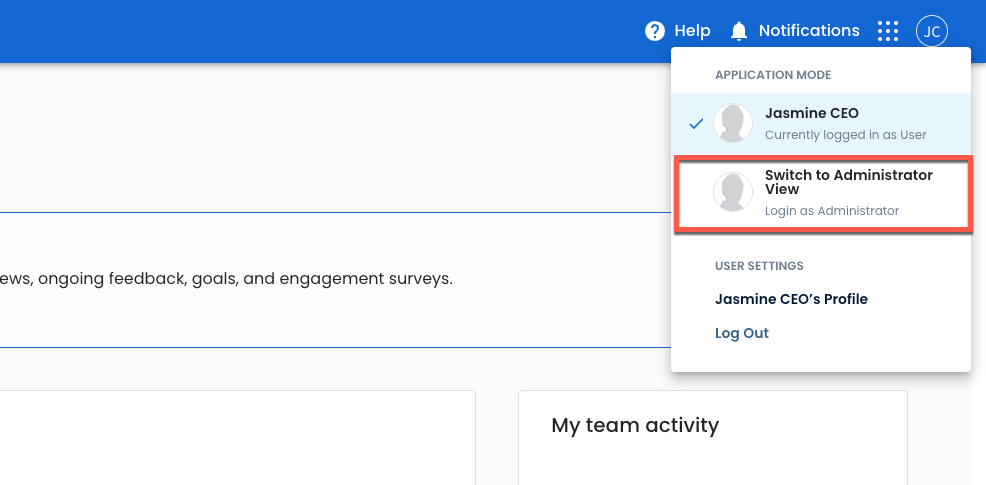Click the text mentioning engagement surveys
Screen dimensions: 986x485
pos(226,279)
